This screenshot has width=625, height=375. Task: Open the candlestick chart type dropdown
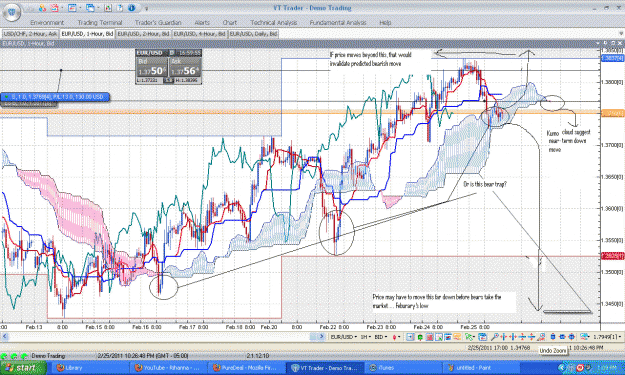point(396,337)
